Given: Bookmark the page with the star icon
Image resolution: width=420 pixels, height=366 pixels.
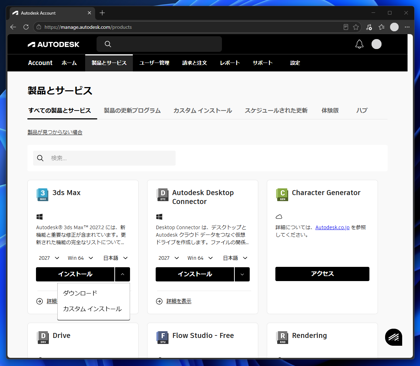Looking at the screenshot, I should point(356,27).
